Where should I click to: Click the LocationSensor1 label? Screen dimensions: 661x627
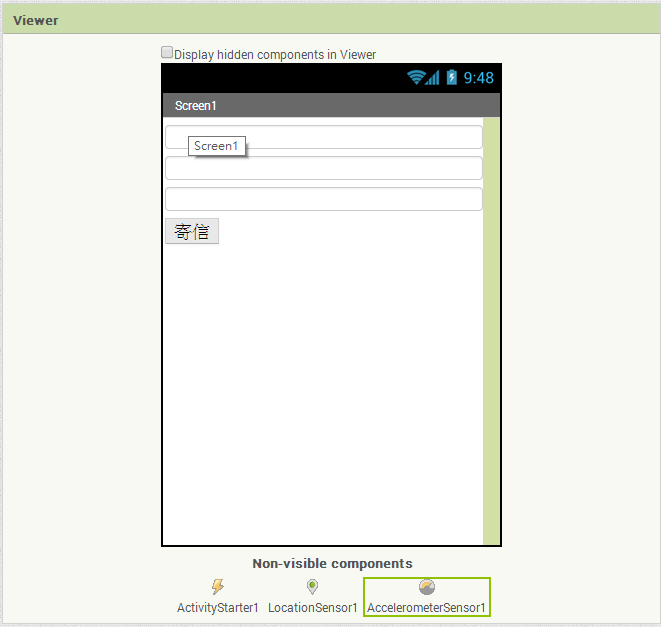(x=312, y=608)
